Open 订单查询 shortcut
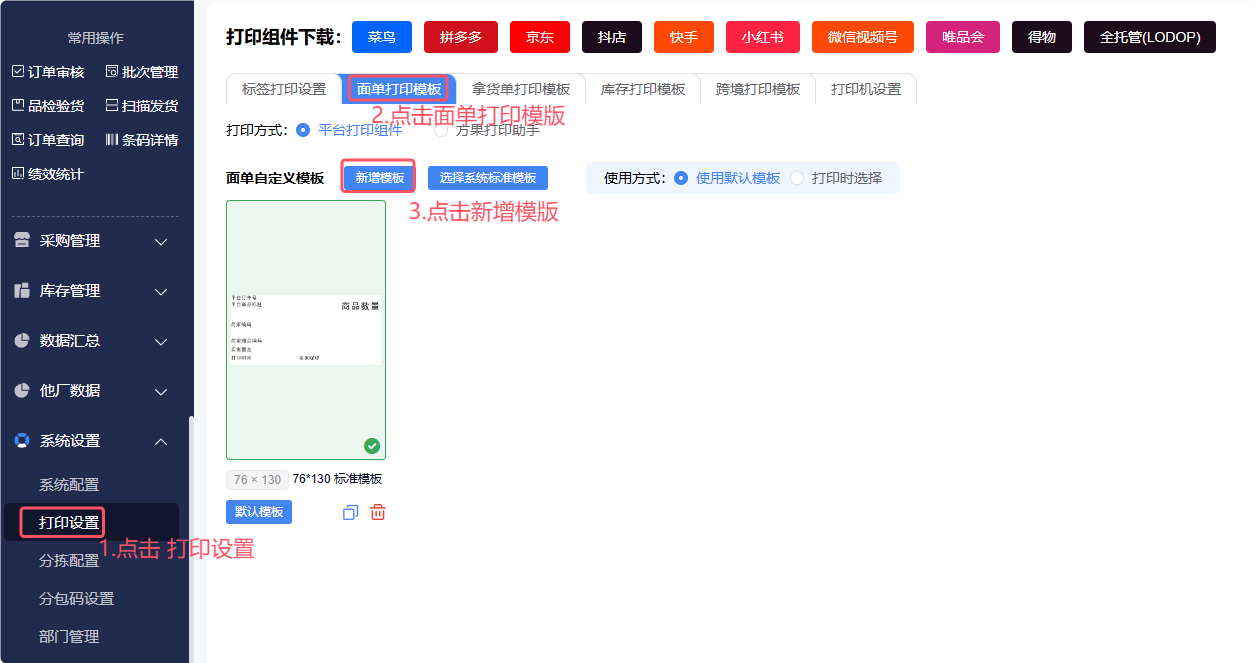 coord(48,140)
